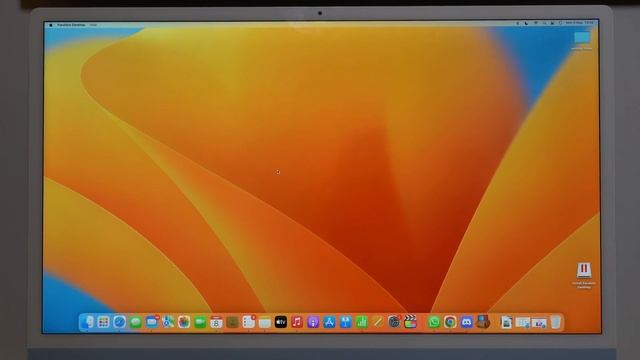Open the Messages app

click(x=136, y=322)
